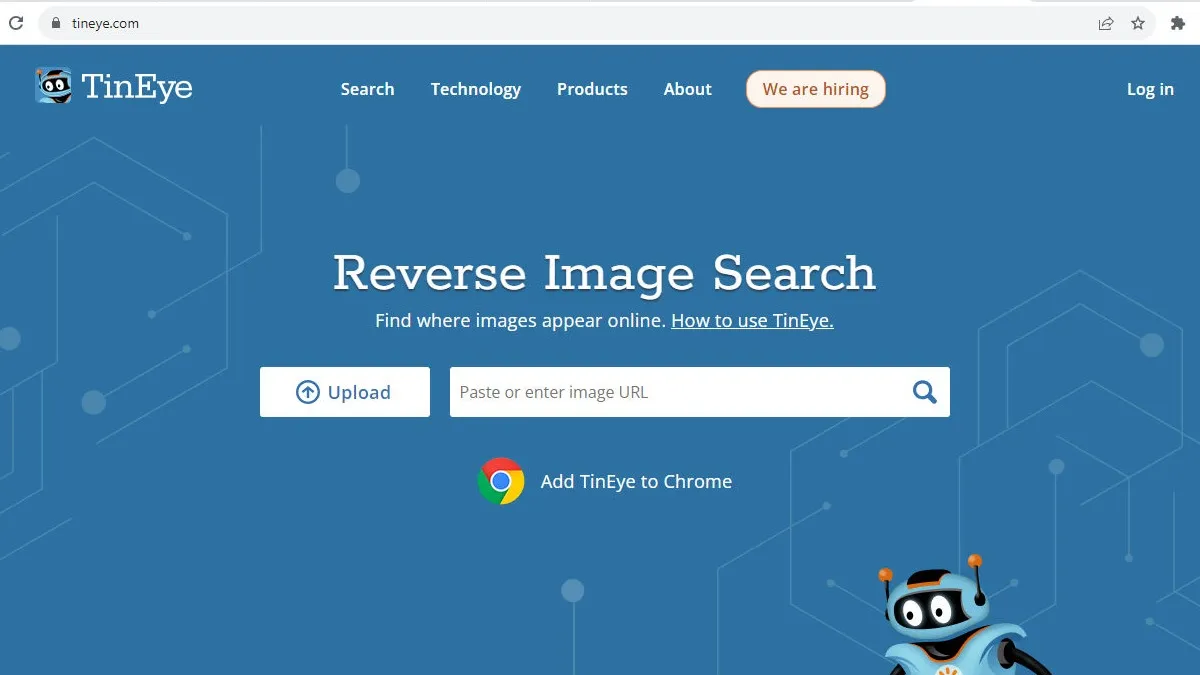The height and width of the screenshot is (675, 1200).
Task: Open the Search nav menu item
Action: [367, 89]
